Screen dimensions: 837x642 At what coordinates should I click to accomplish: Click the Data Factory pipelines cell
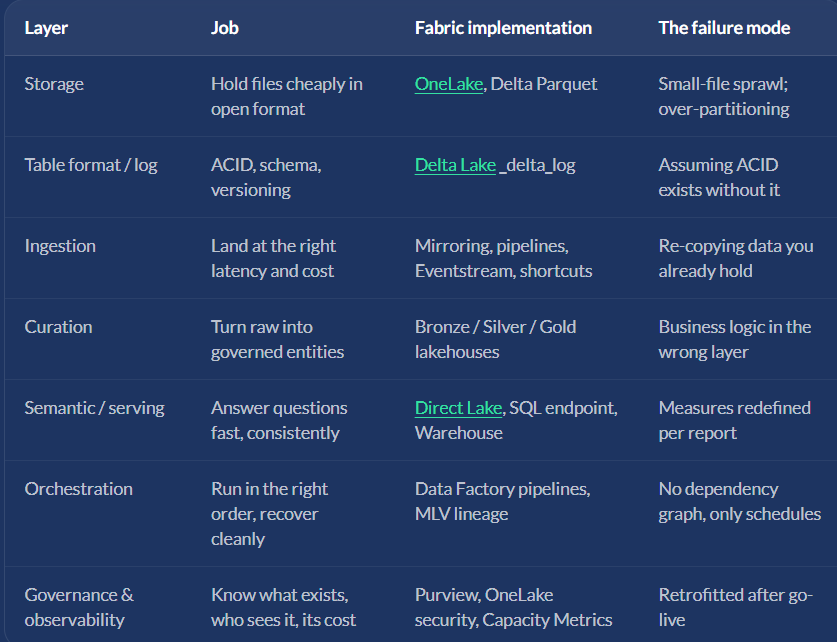(502, 501)
